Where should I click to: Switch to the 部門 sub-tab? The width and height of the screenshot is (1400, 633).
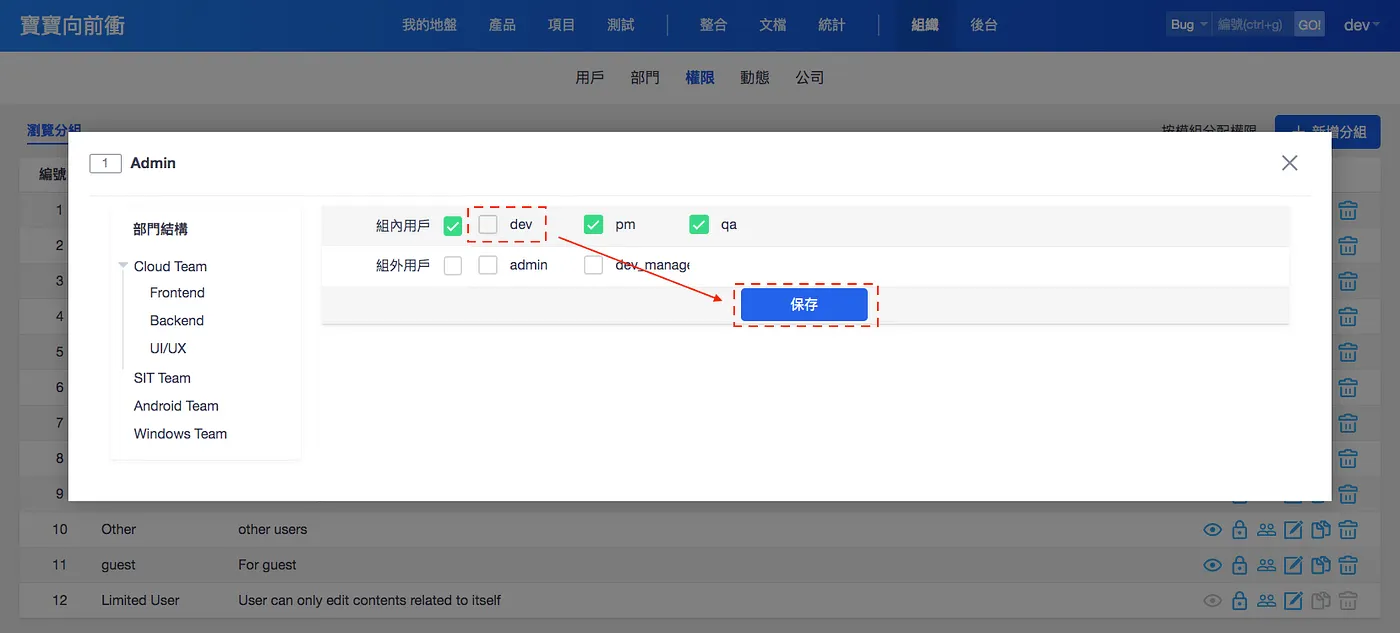tap(645, 77)
